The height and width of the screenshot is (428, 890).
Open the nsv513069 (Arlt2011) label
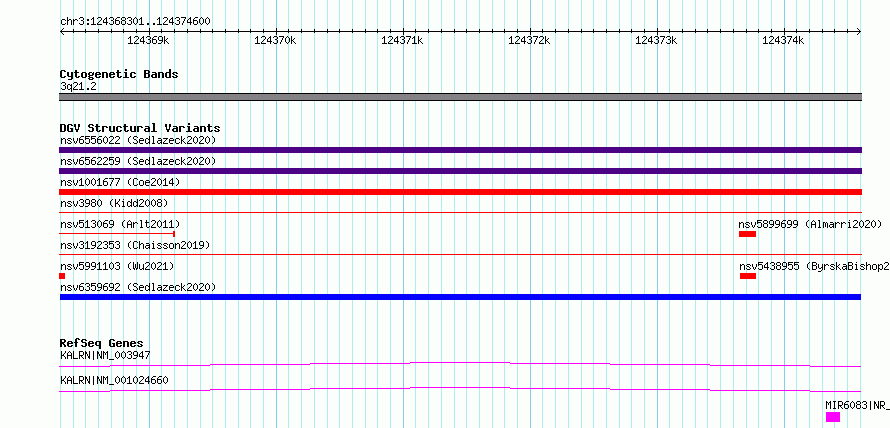pos(120,224)
